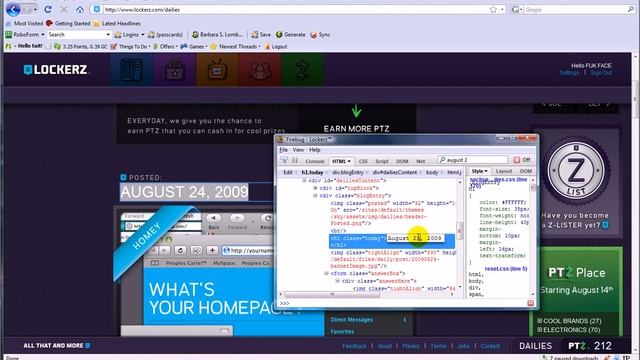Expand the div id=topBlock node

tap(315, 188)
